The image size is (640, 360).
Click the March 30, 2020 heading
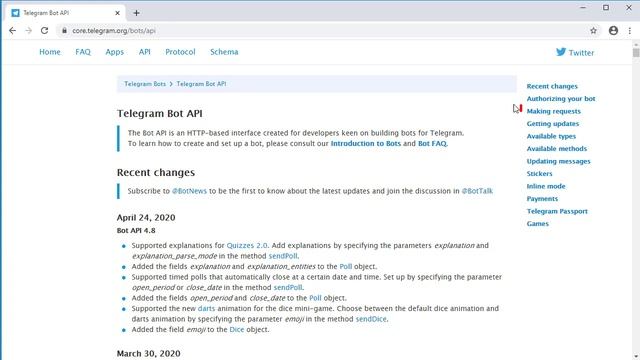(149, 353)
